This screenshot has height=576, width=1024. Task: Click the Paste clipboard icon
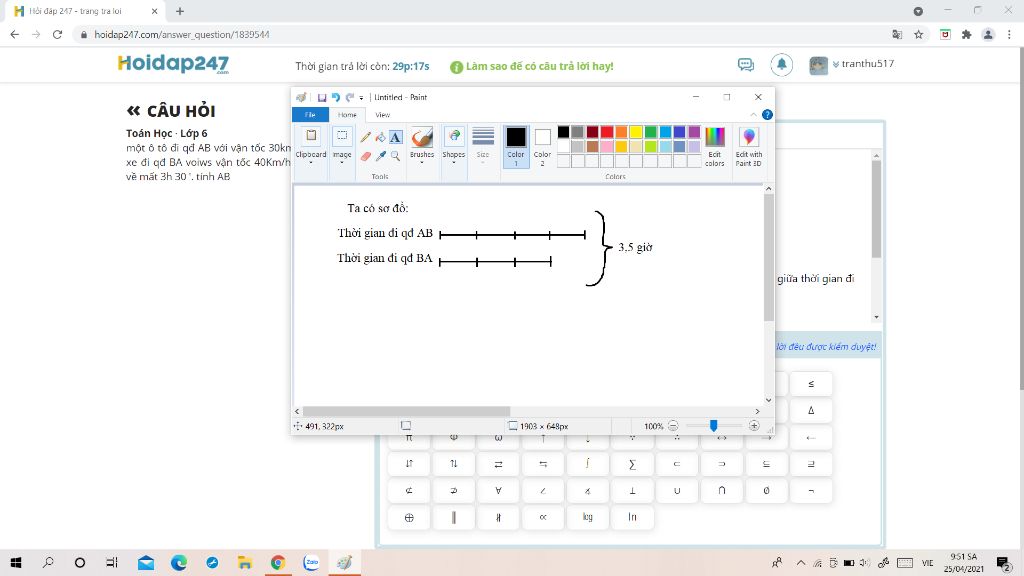[x=311, y=136]
